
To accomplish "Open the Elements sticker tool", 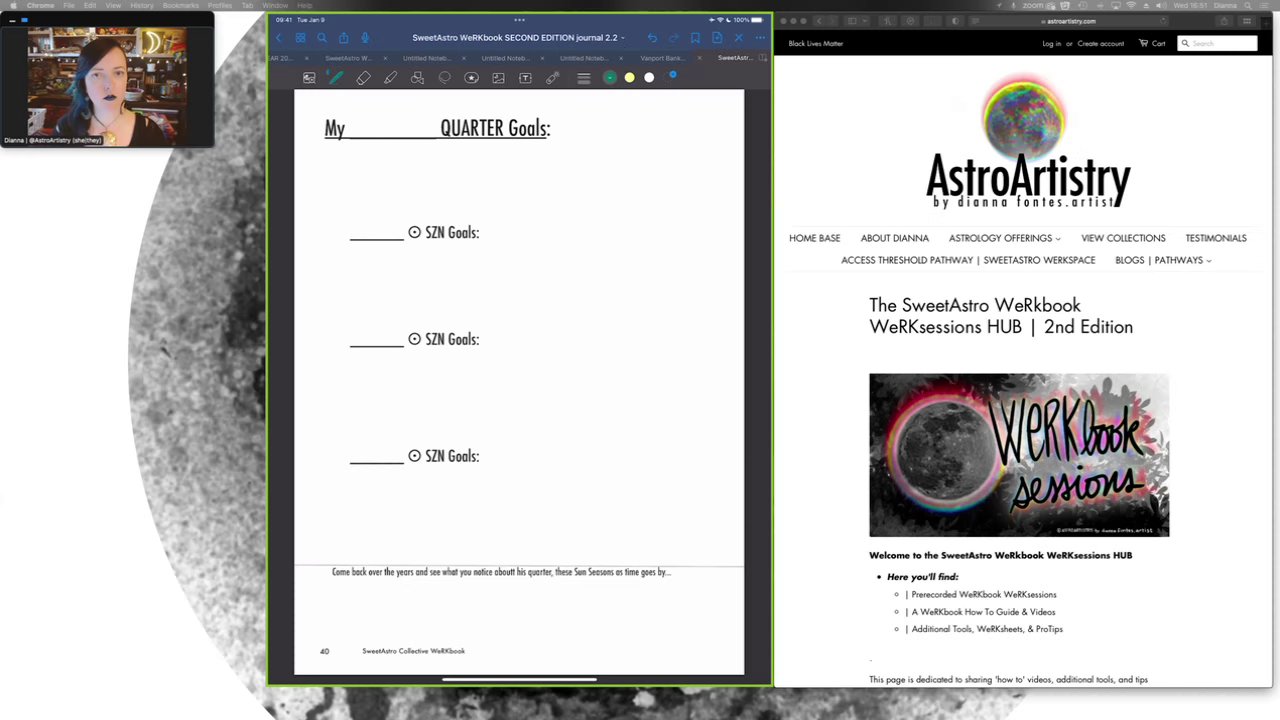I will coord(471,78).
